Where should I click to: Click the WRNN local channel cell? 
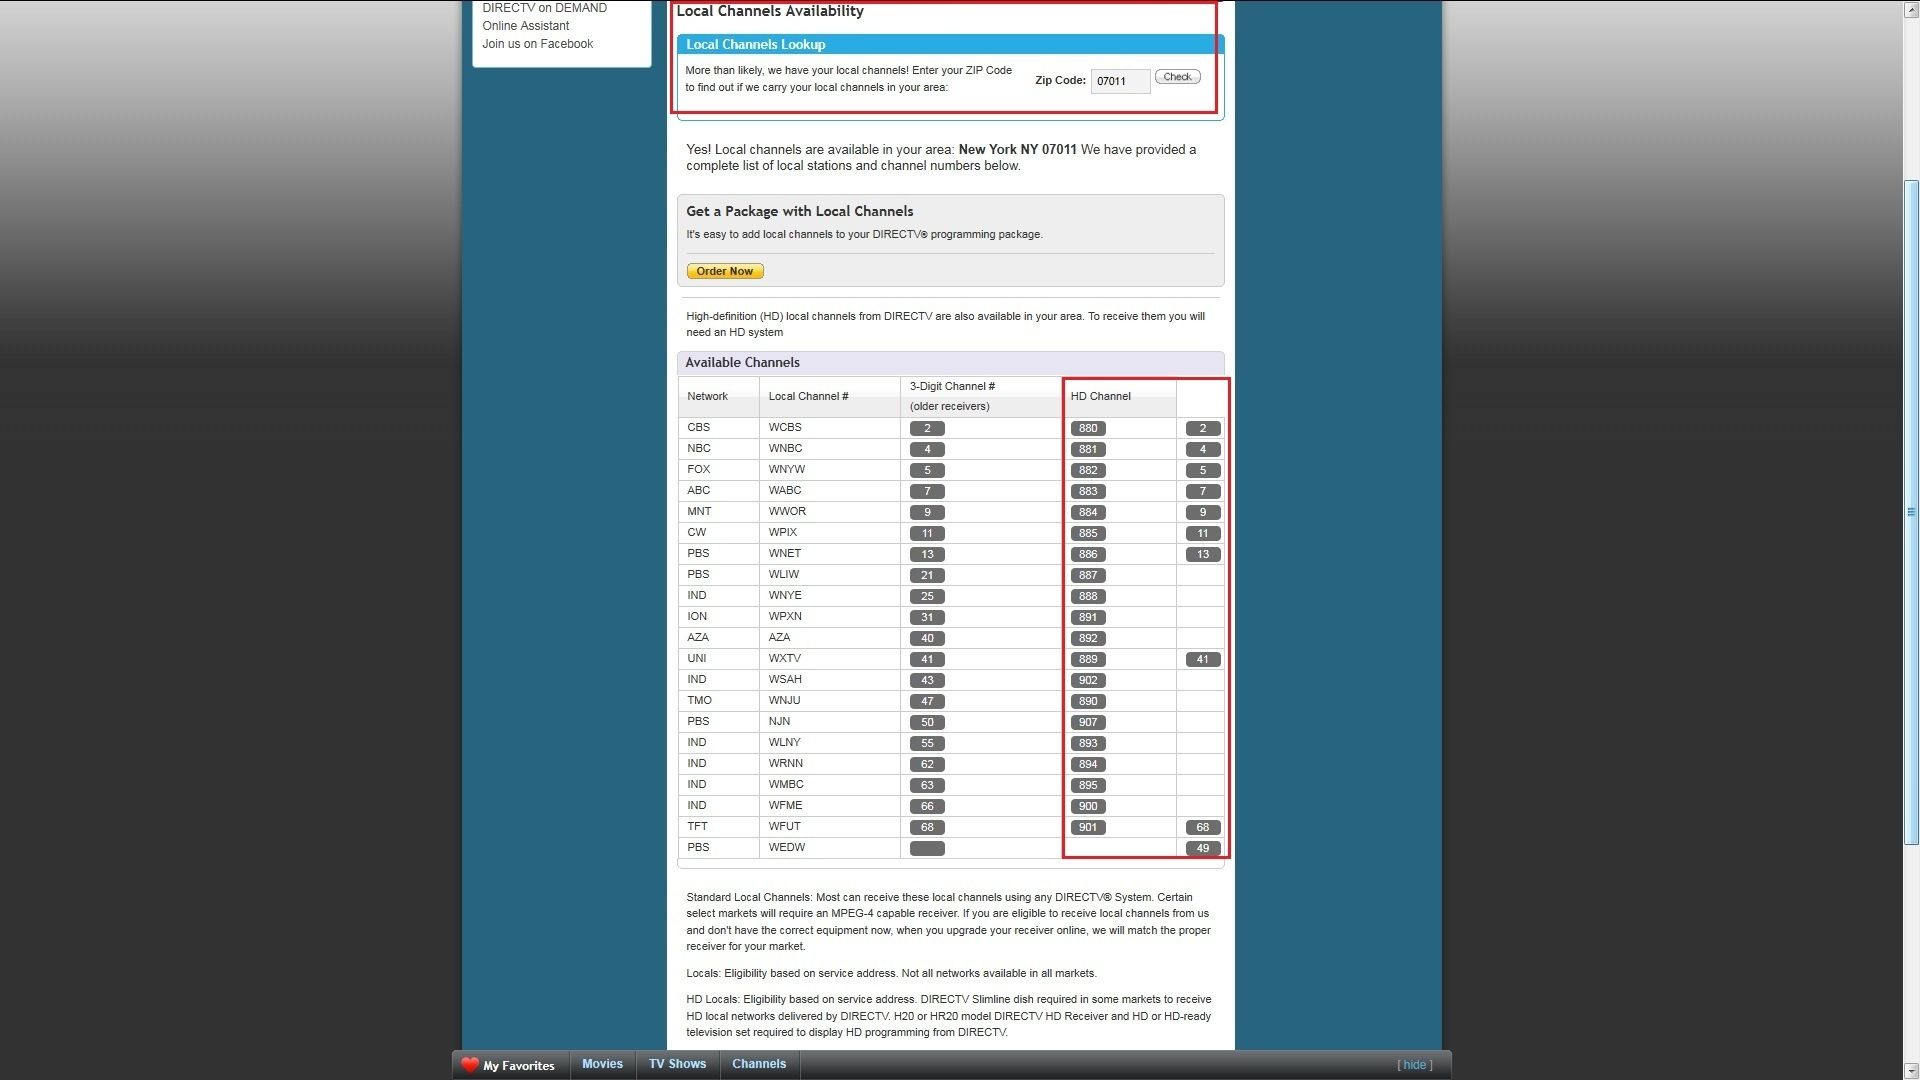830,764
